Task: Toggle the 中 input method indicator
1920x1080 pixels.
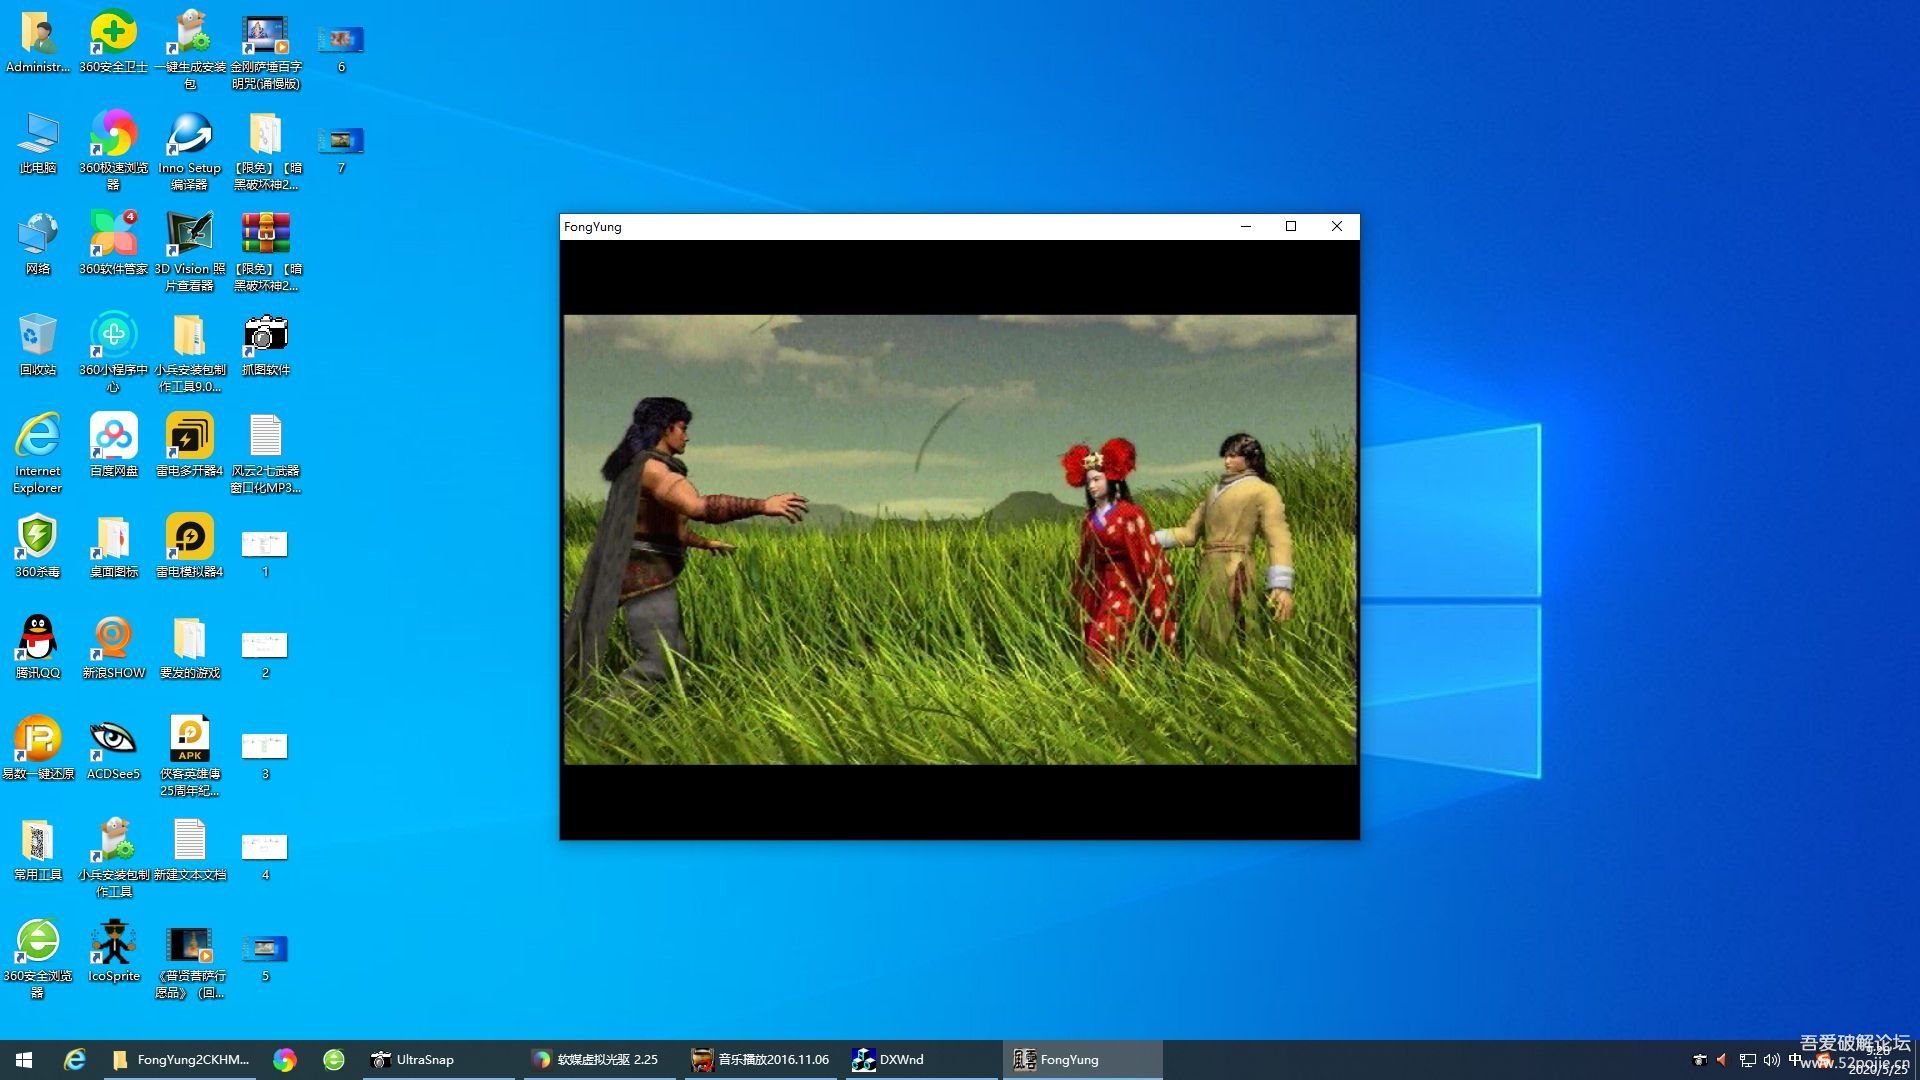Action: [x=1795, y=1060]
